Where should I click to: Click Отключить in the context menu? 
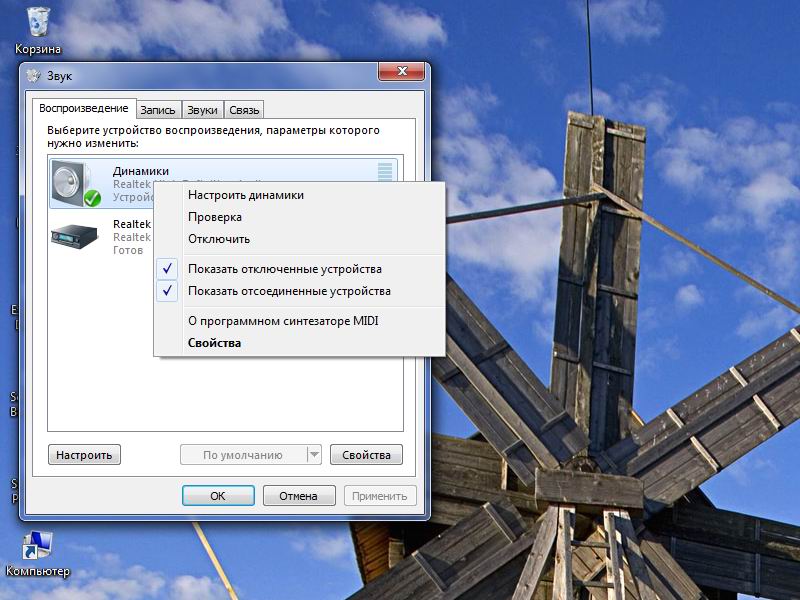coord(219,239)
